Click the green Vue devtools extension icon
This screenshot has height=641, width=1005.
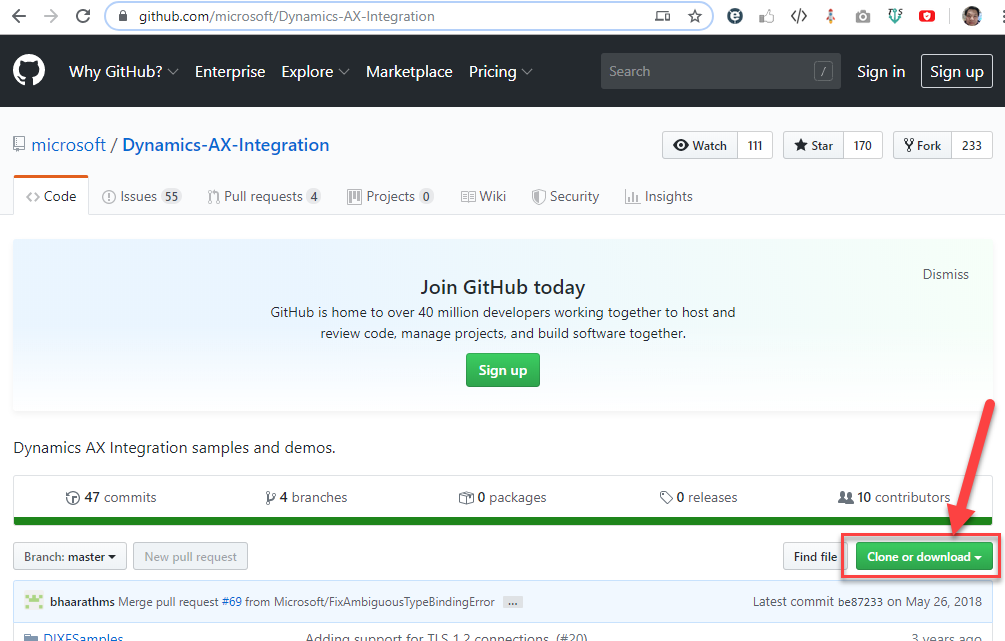point(895,16)
